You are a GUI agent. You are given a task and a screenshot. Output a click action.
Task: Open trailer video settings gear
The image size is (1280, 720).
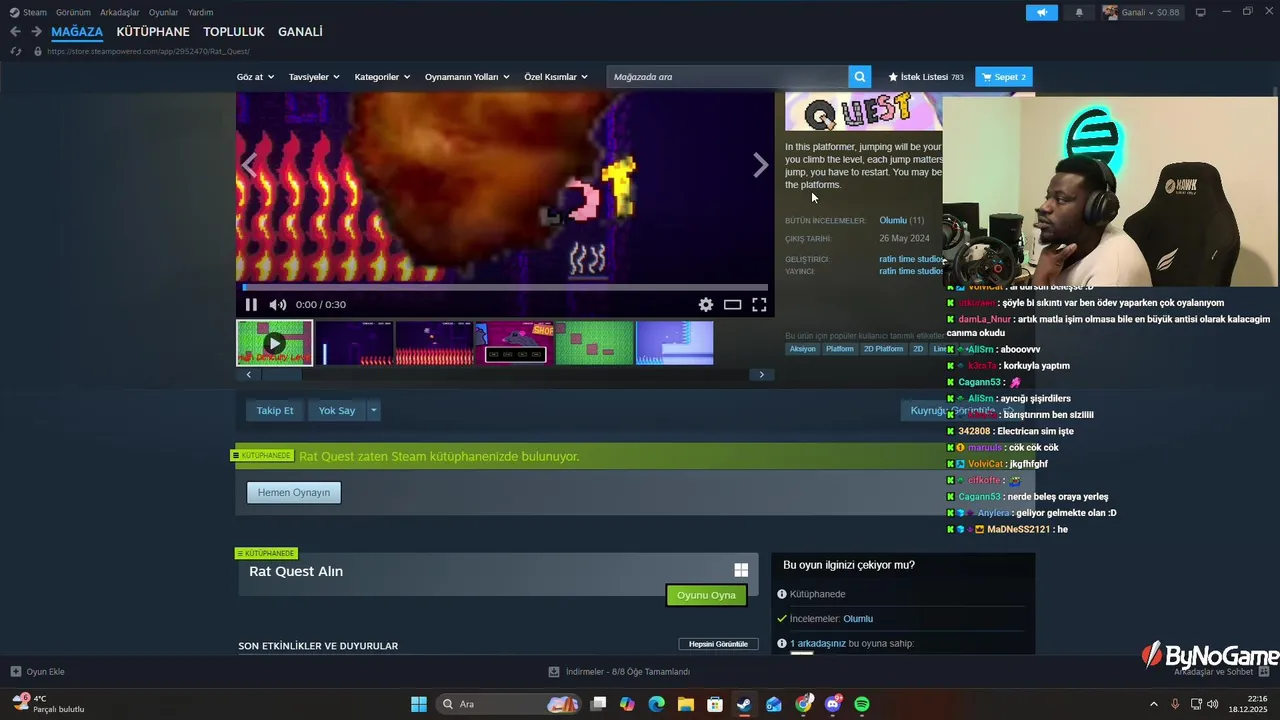(x=706, y=305)
